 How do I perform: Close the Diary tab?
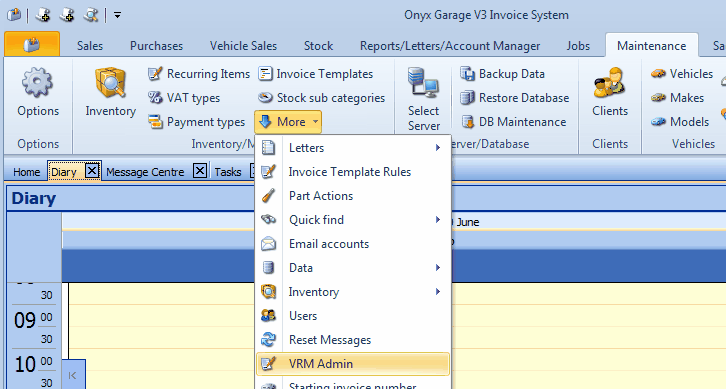coord(92,171)
